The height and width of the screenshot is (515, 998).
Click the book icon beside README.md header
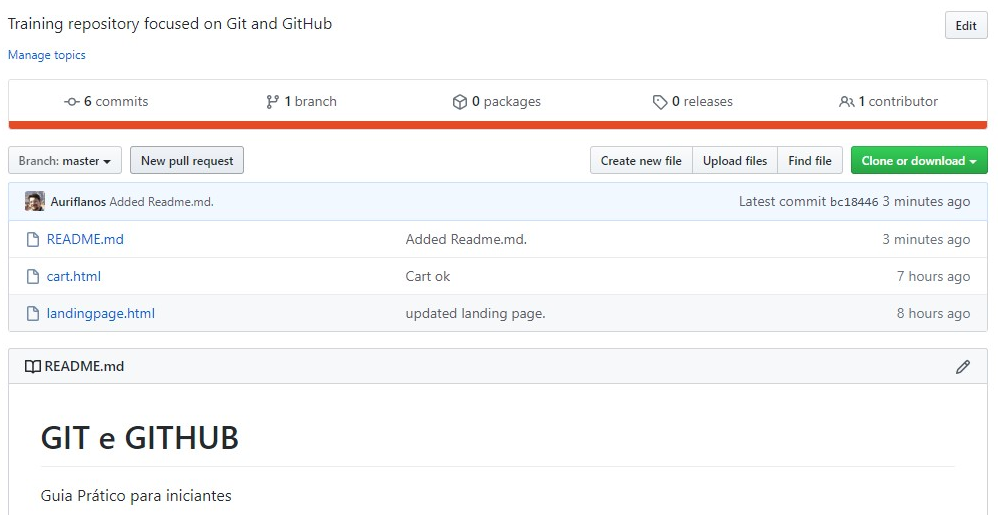[x=32, y=367]
